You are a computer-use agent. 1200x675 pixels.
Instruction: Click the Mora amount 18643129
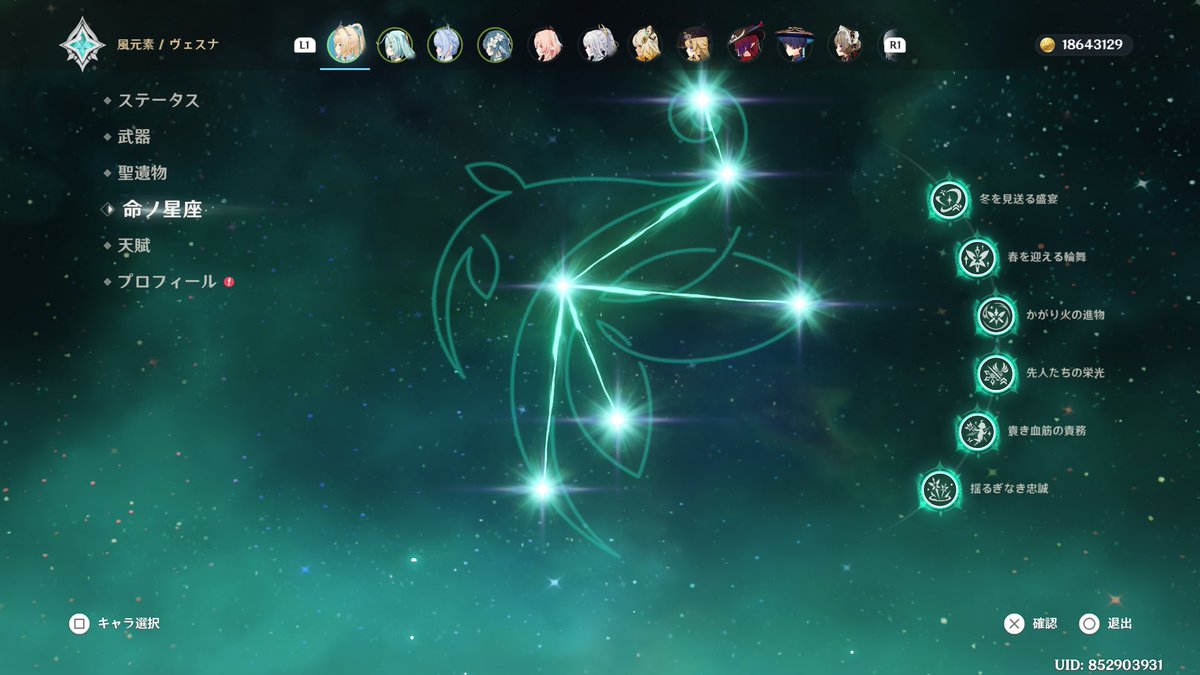coord(1093,45)
